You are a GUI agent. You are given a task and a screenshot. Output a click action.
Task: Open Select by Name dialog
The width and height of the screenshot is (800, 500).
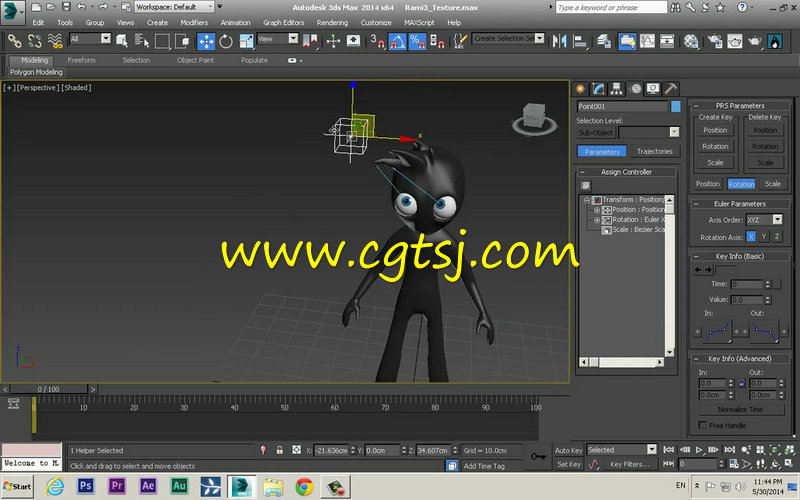click(x=141, y=41)
